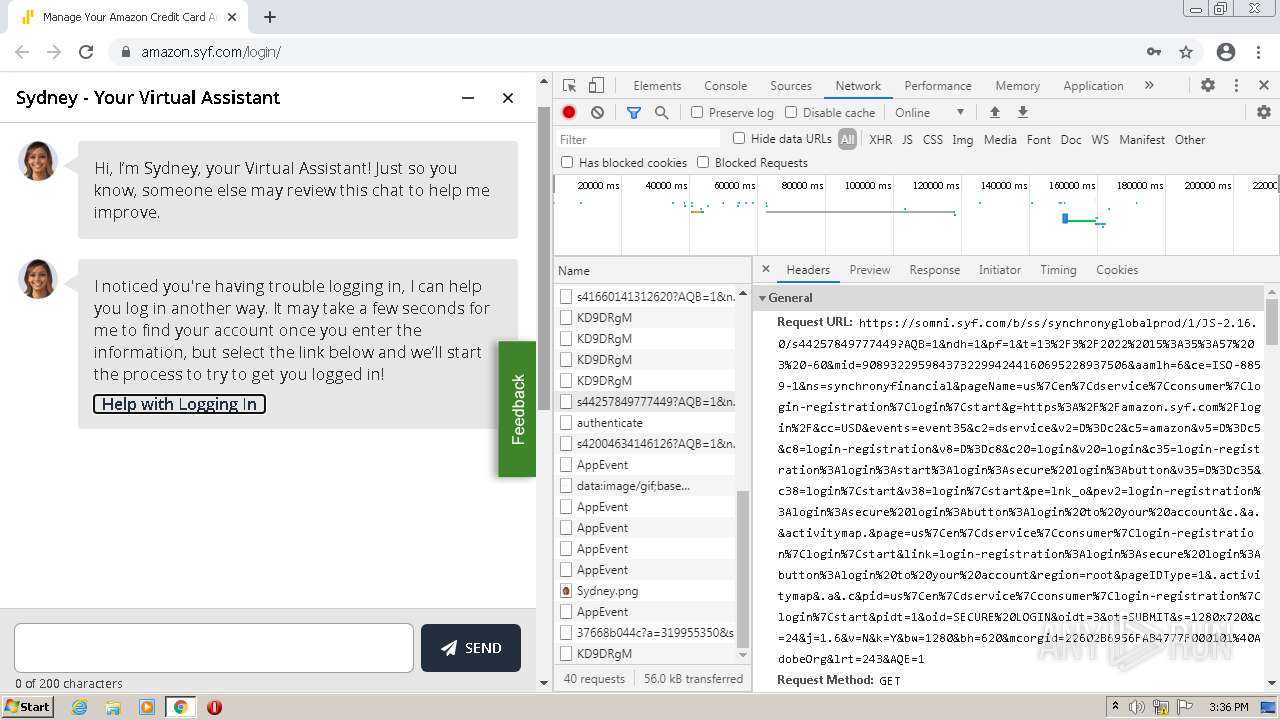Select the data:image/gif;base request row
1280x720 pixels.
pos(646,485)
